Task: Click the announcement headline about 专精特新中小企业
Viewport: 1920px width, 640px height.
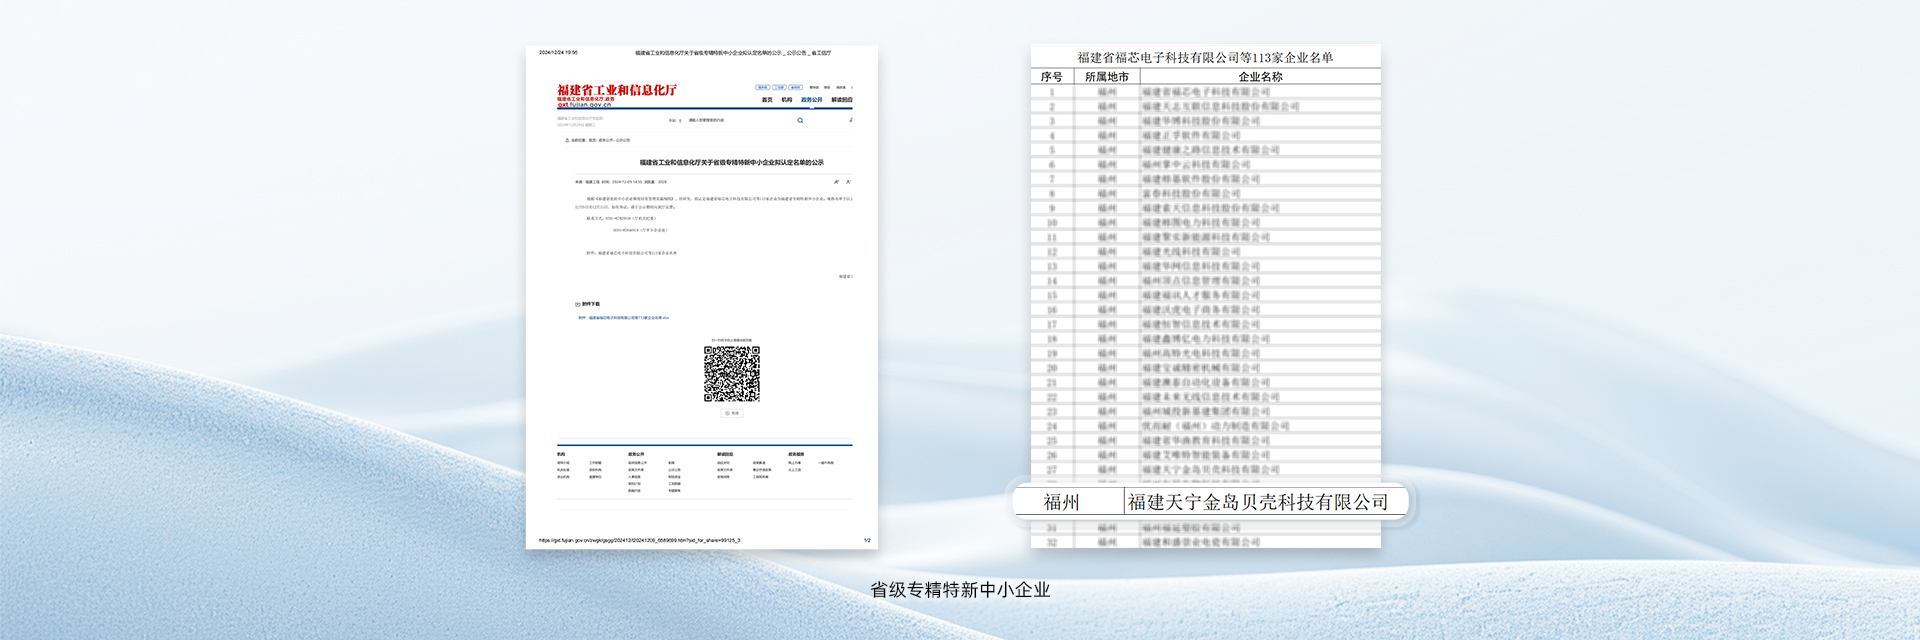Action: point(732,162)
